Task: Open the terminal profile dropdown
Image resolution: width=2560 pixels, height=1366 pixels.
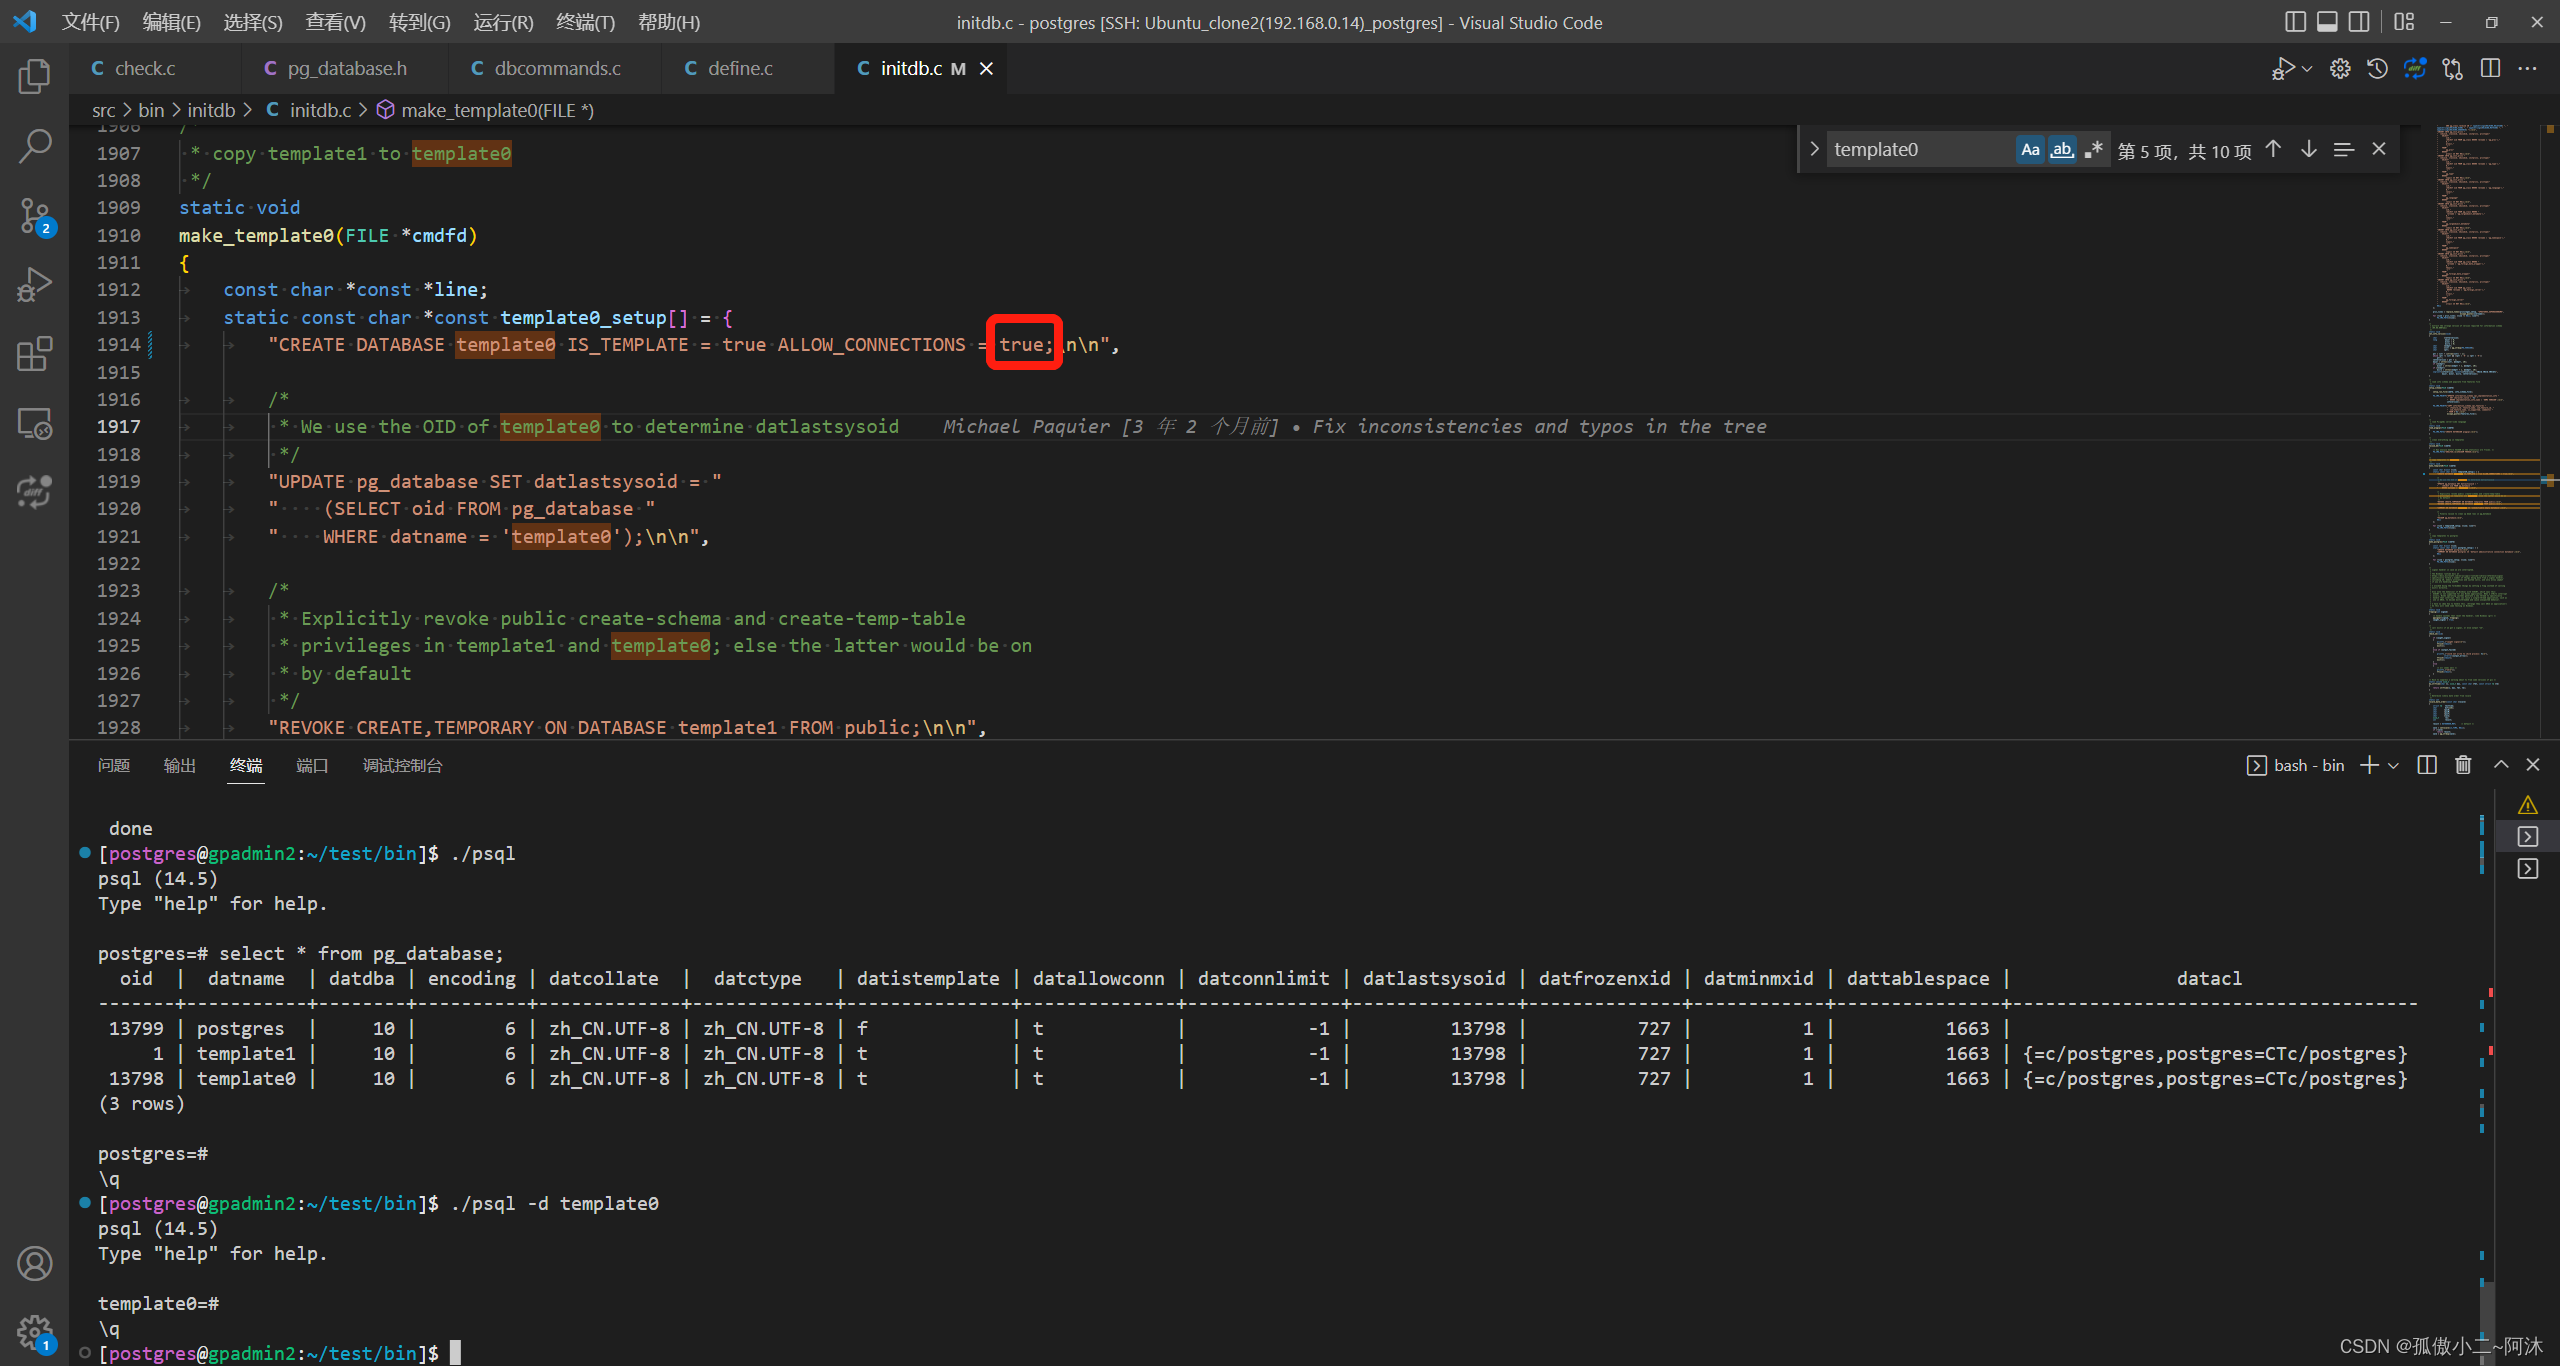Action: [x=2393, y=765]
